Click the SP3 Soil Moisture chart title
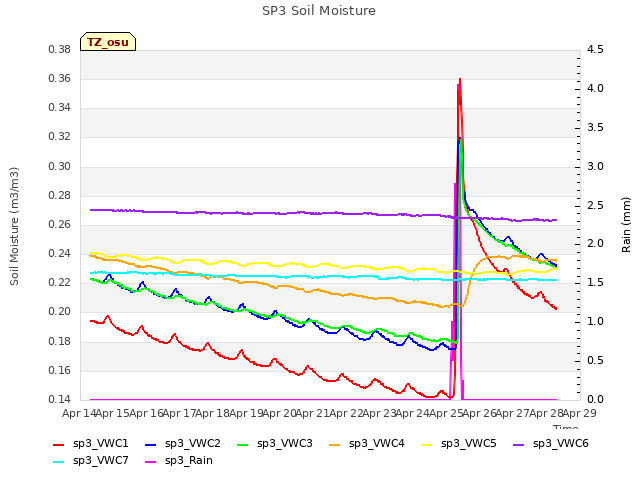The height and width of the screenshot is (480, 640). coord(319,11)
